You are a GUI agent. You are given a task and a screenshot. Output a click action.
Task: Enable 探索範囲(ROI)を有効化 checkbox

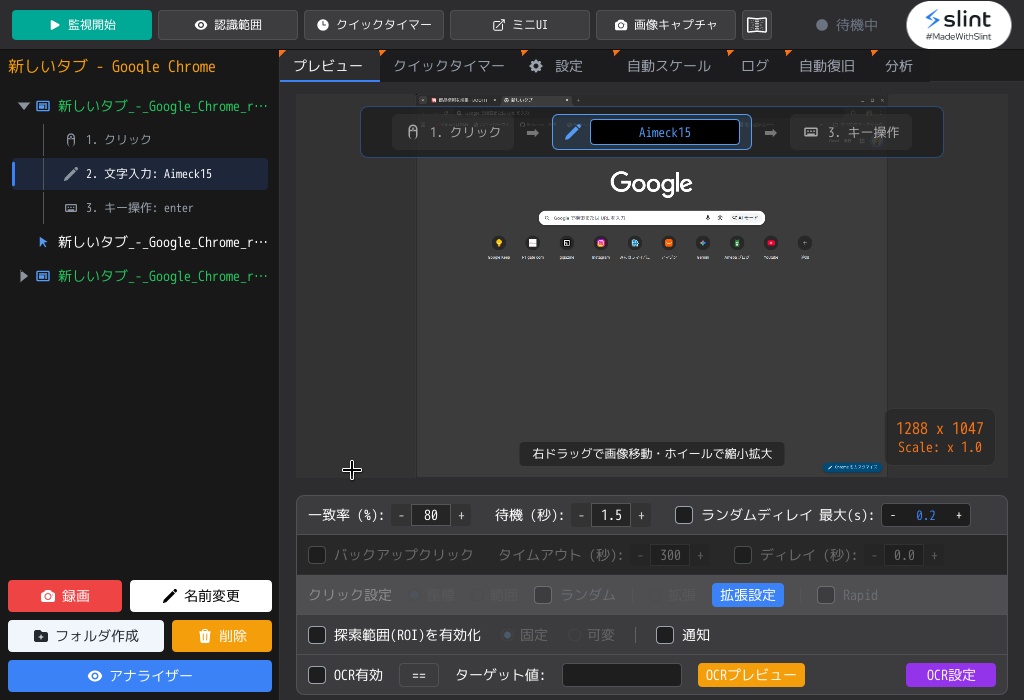click(x=317, y=635)
